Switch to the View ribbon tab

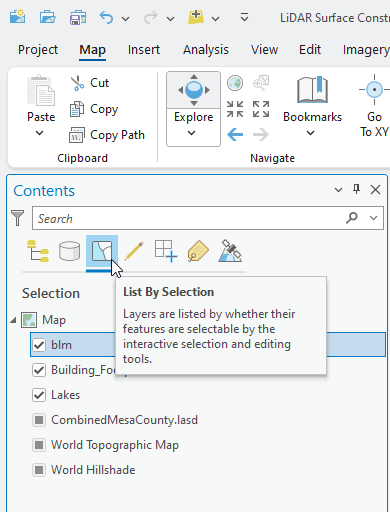click(264, 50)
